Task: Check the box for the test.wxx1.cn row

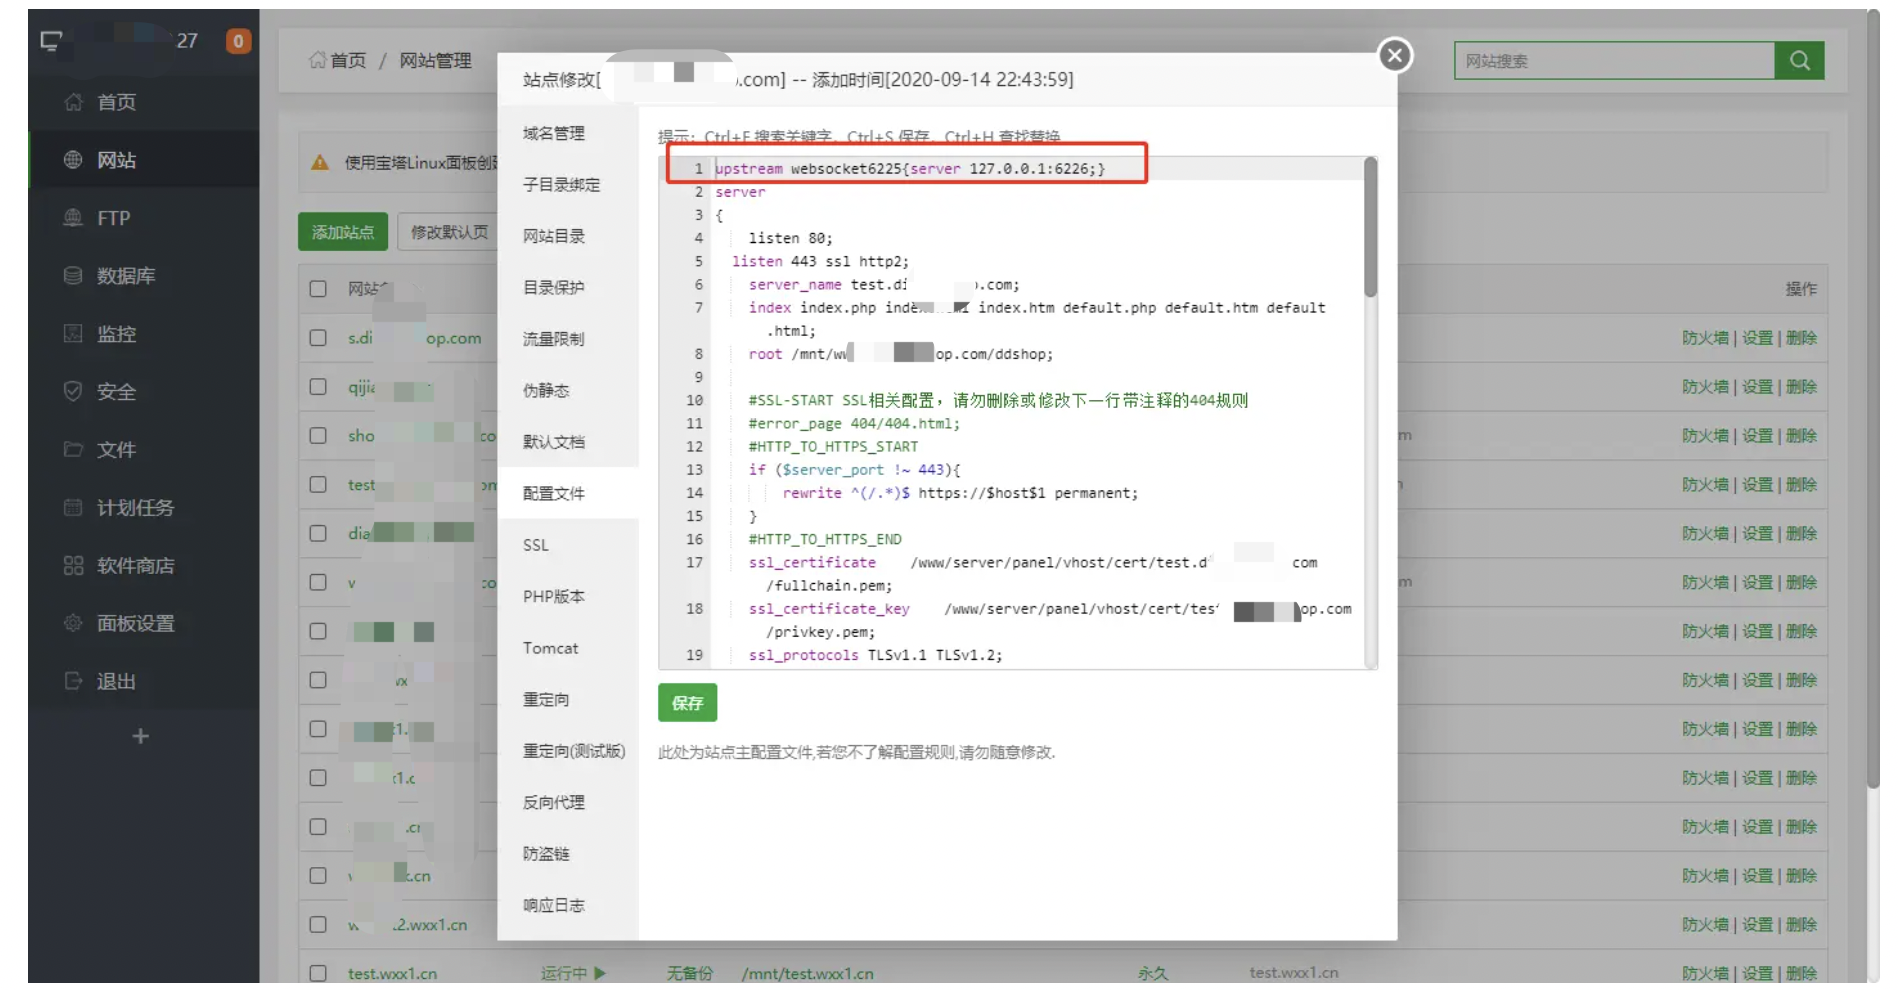Action: [318, 974]
